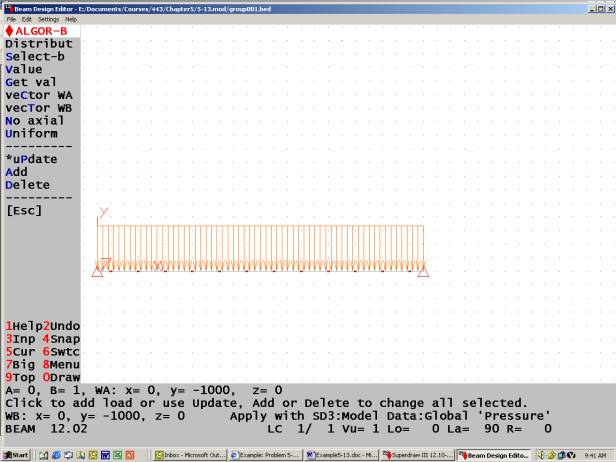Select the Distribut menu entry
Image resolution: width=616 pixels, height=462 pixels.
coord(39,44)
